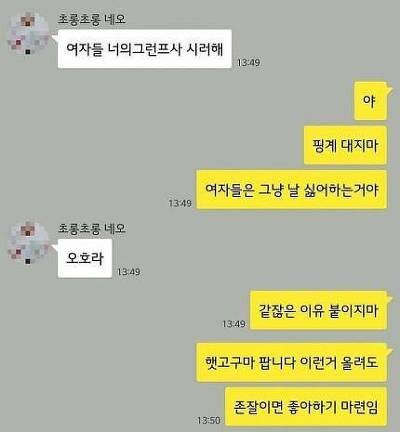
Task: Select message 여자들은 그냥 날 싫어하는거야
Action: click(x=292, y=190)
